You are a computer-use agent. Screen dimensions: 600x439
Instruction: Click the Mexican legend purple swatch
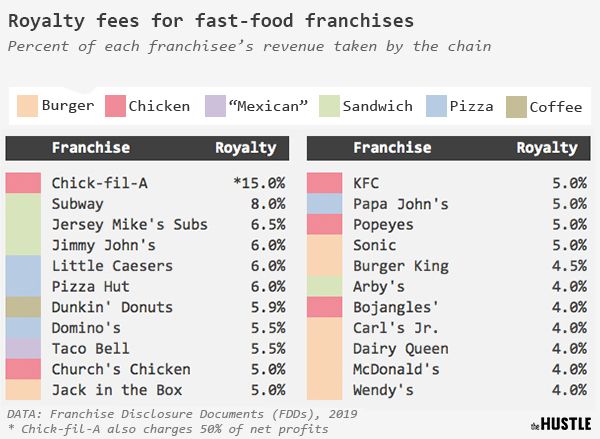point(215,106)
